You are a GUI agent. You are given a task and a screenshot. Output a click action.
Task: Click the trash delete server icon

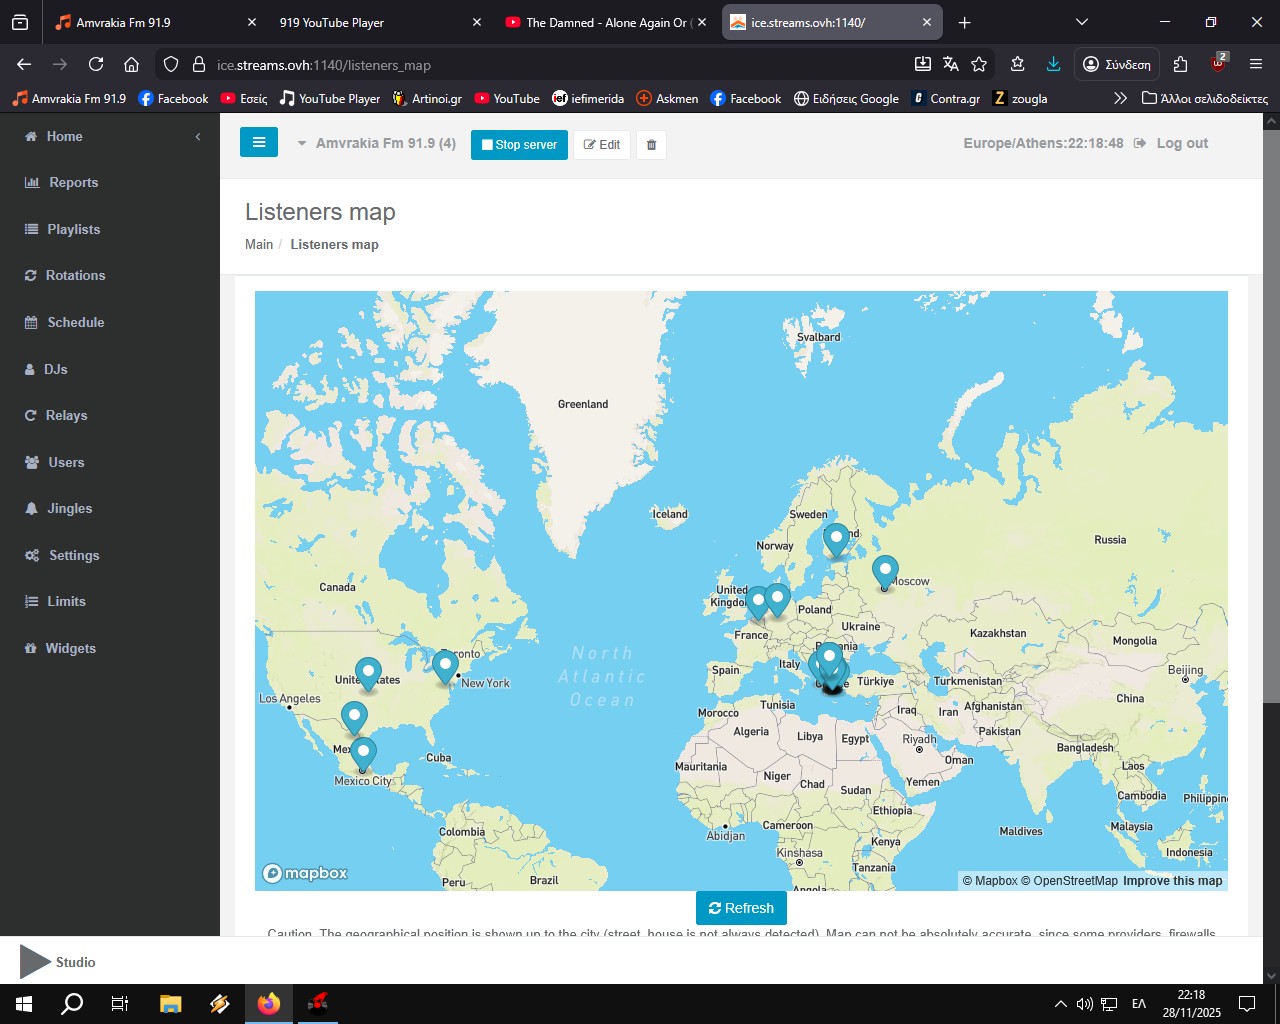click(x=651, y=145)
